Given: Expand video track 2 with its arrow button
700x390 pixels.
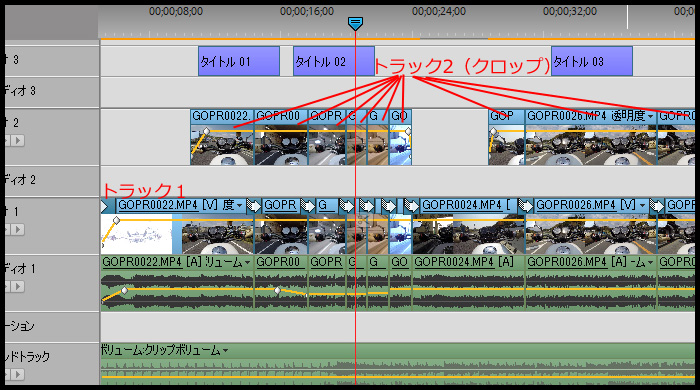Looking at the screenshot, I should coord(18,141).
